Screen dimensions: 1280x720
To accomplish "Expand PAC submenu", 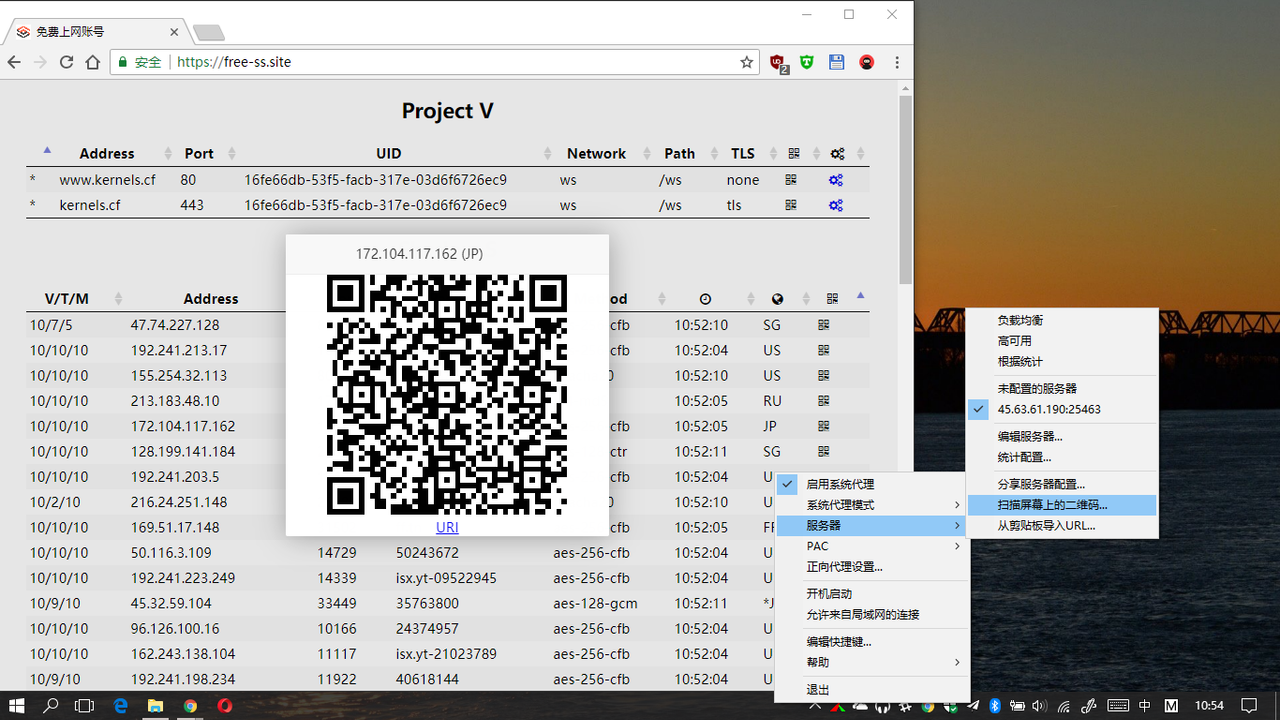I will tap(872, 546).
